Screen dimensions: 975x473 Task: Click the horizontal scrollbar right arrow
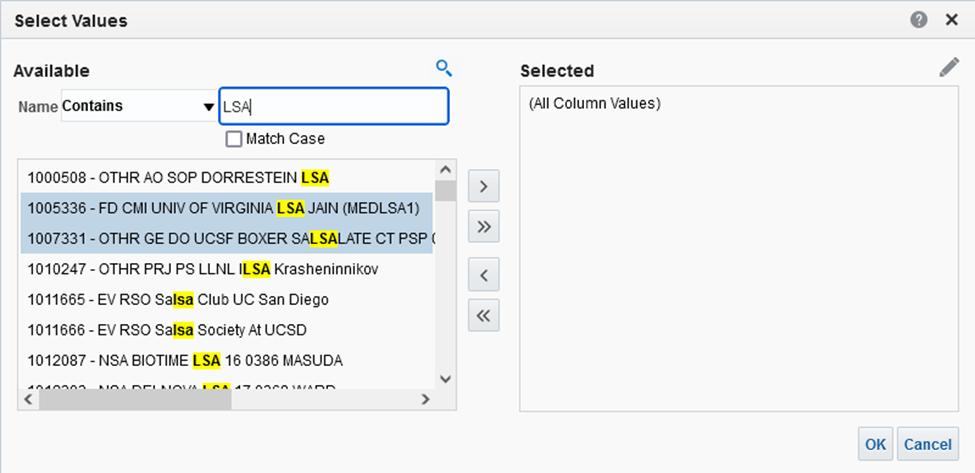(x=424, y=399)
